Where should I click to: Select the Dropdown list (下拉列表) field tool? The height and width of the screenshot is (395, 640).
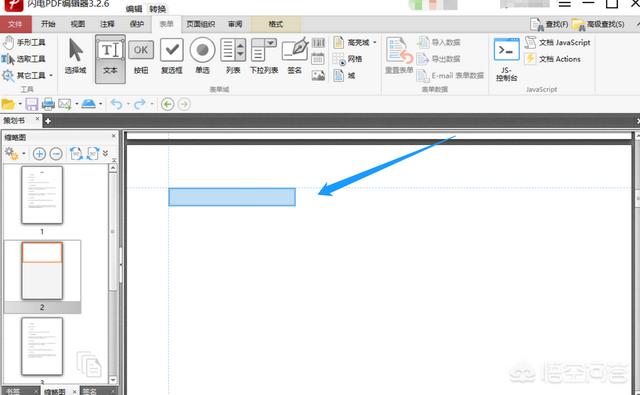264,56
